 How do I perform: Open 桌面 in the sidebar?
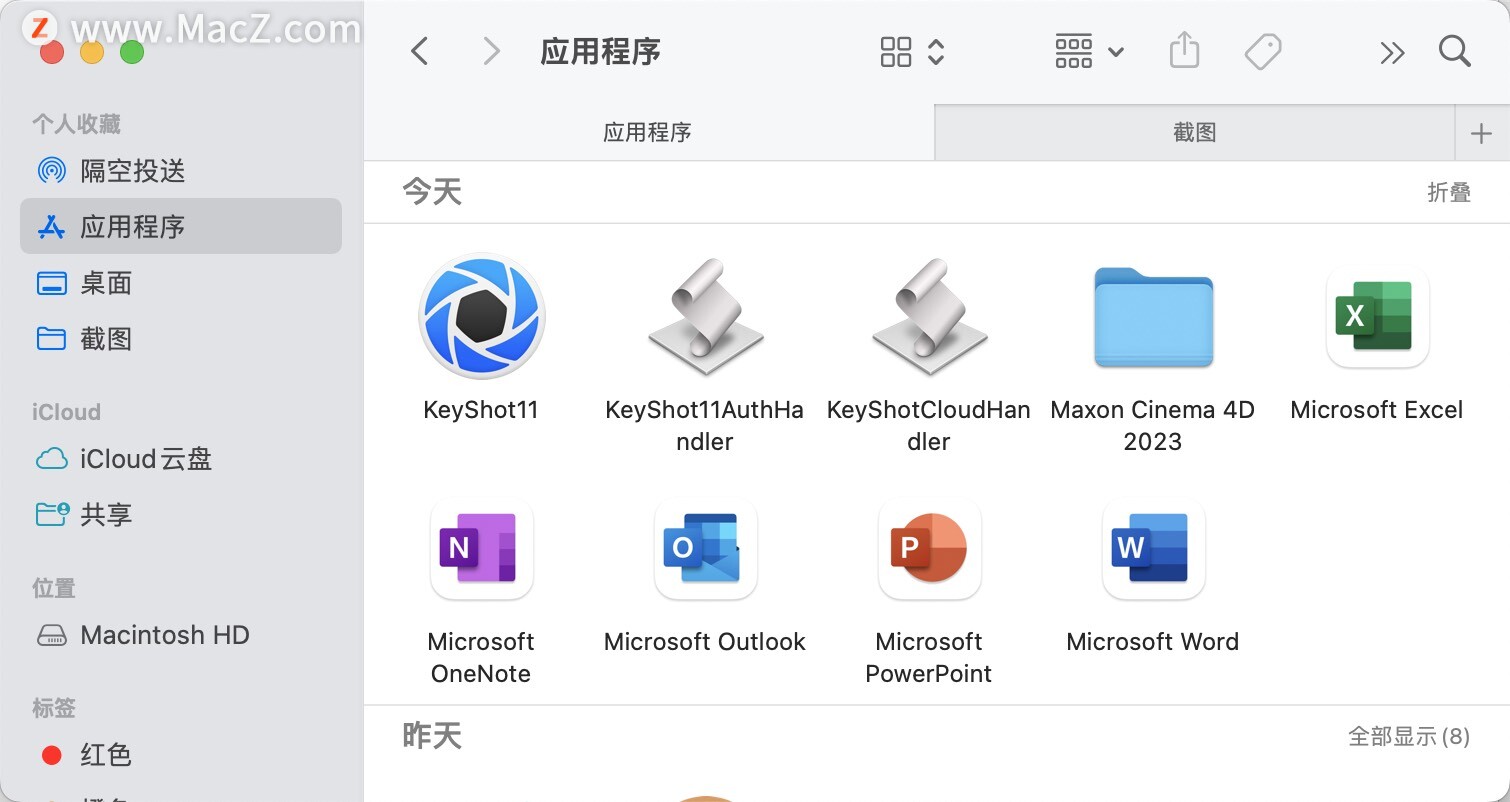click(x=180, y=283)
